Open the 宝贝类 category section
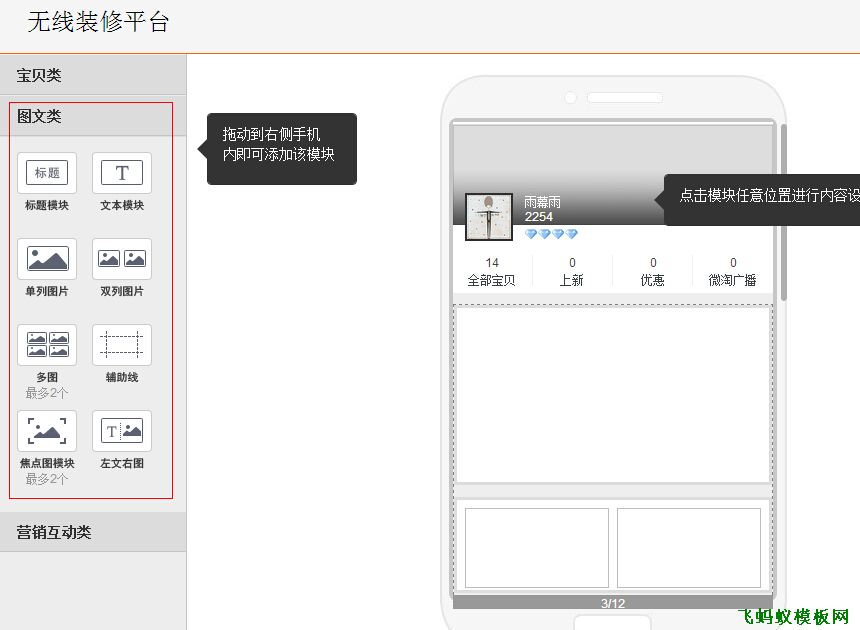 (x=38, y=74)
